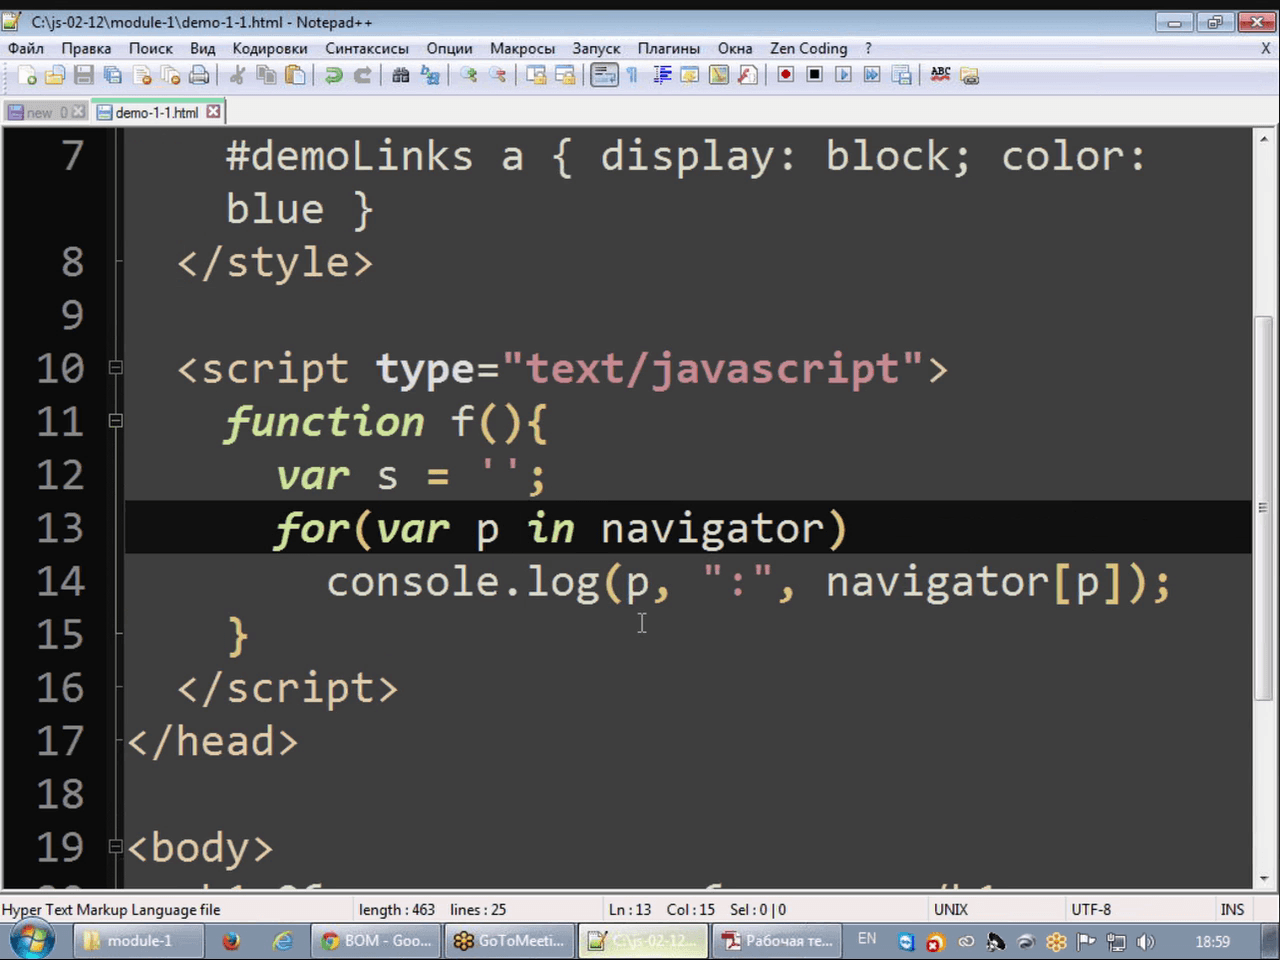This screenshot has height=960, width=1280.
Task: Switch to module-1 folder taskbar button
Action: click(139, 941)
